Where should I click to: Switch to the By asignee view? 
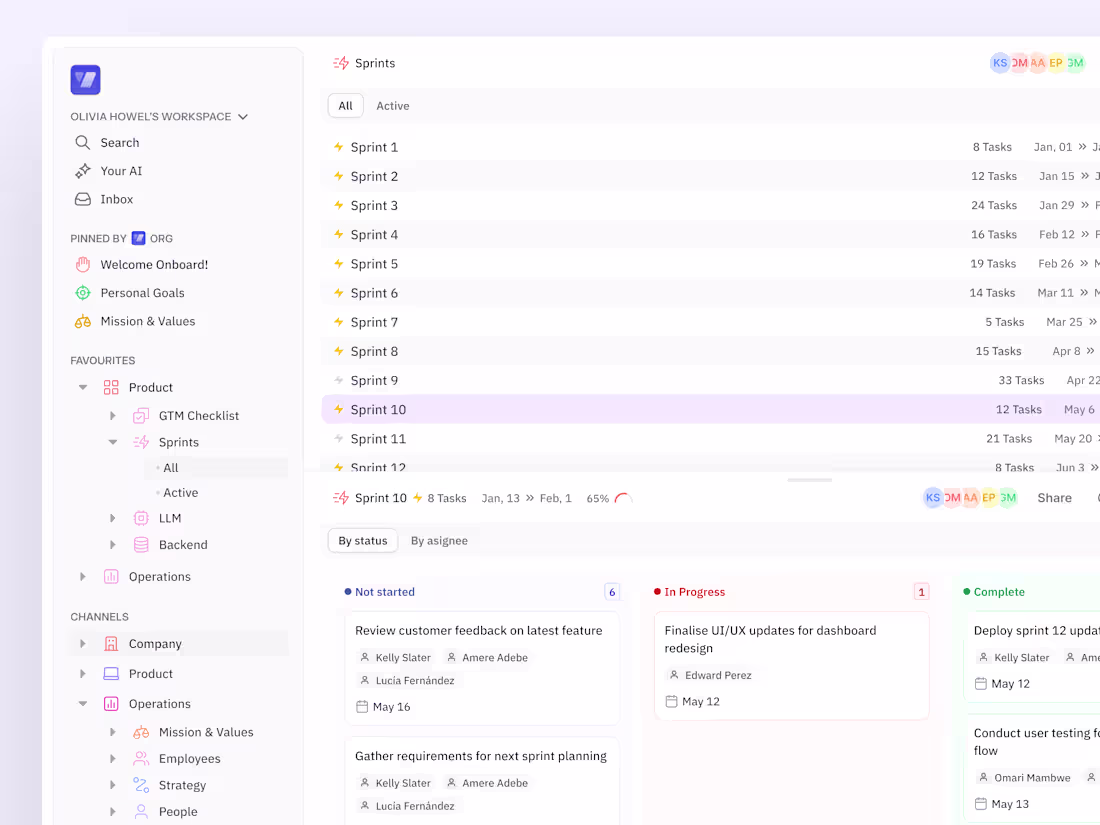[x=441, y=540]
